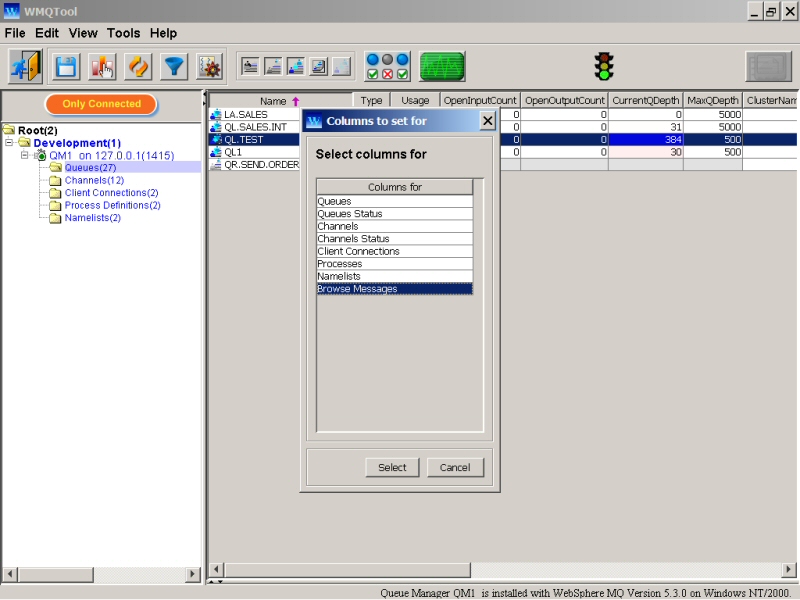Choose Client Connections in dialog list
The image size is (800, 600).
pyautogui.click(x=394, y=251)
